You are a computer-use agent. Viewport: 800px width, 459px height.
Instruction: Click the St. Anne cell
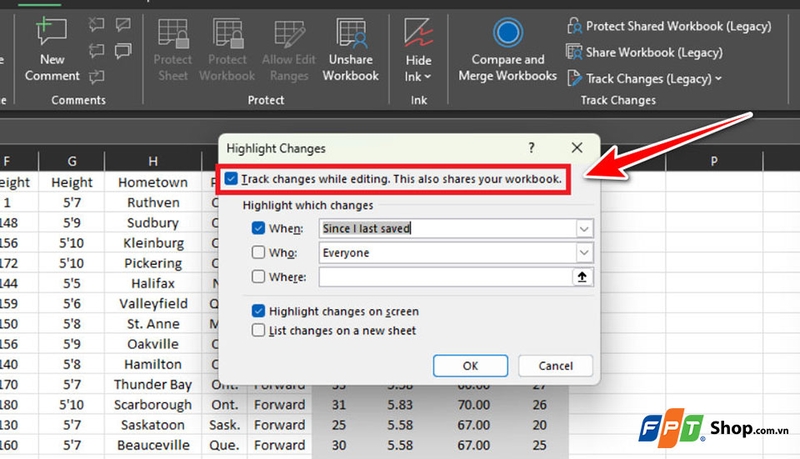point(153,324)
